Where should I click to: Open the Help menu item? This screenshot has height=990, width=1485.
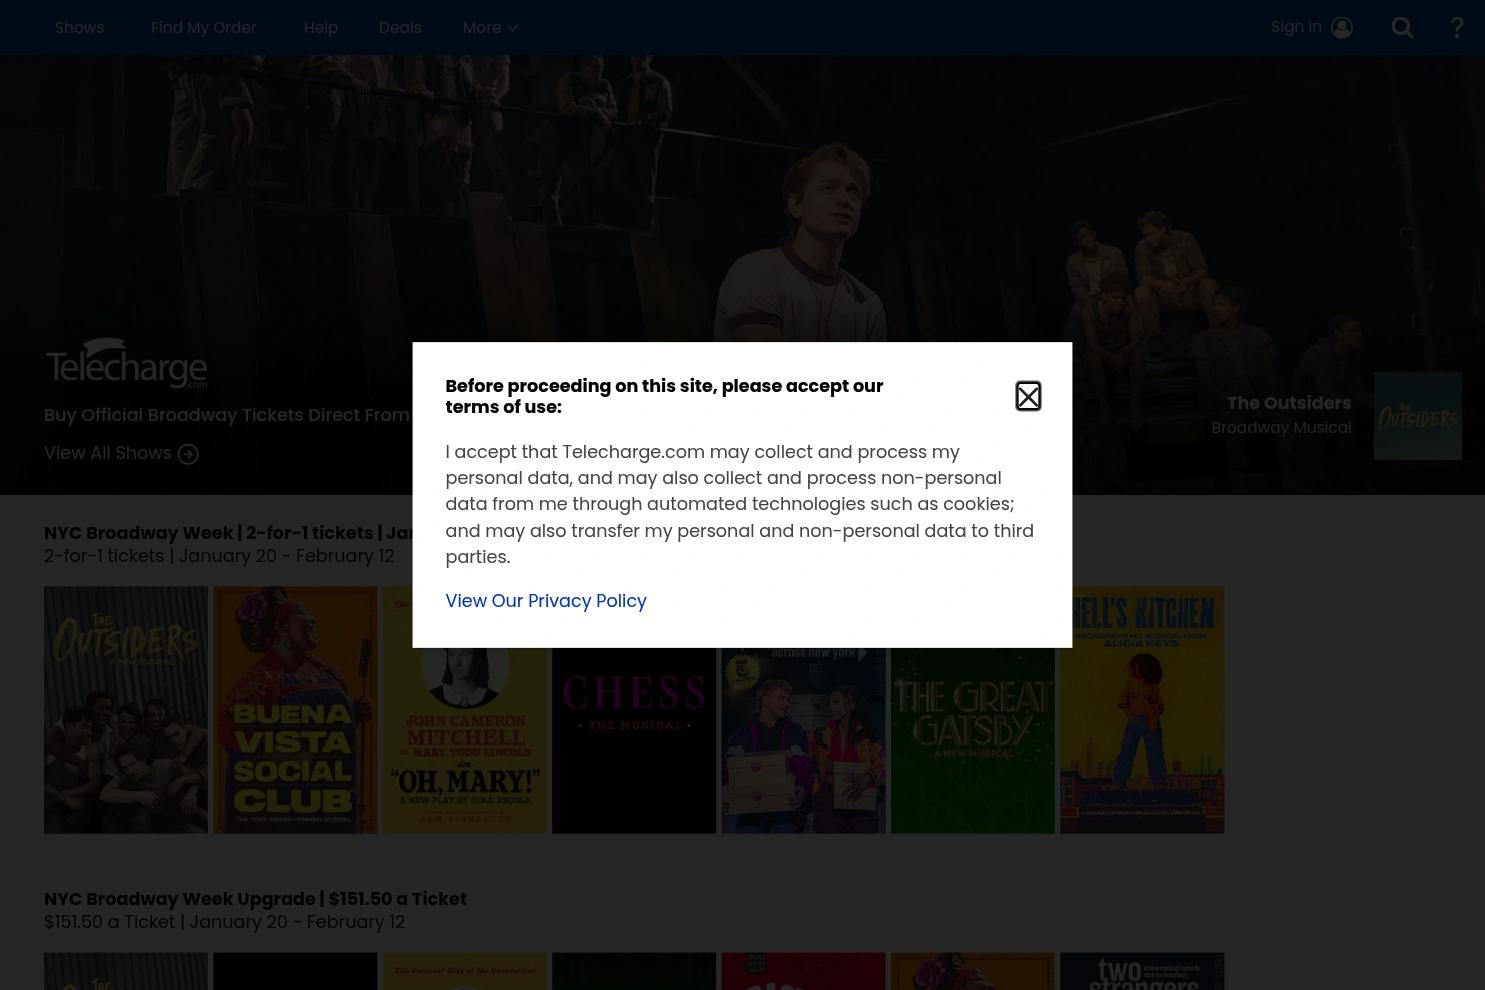pos(320,27)
